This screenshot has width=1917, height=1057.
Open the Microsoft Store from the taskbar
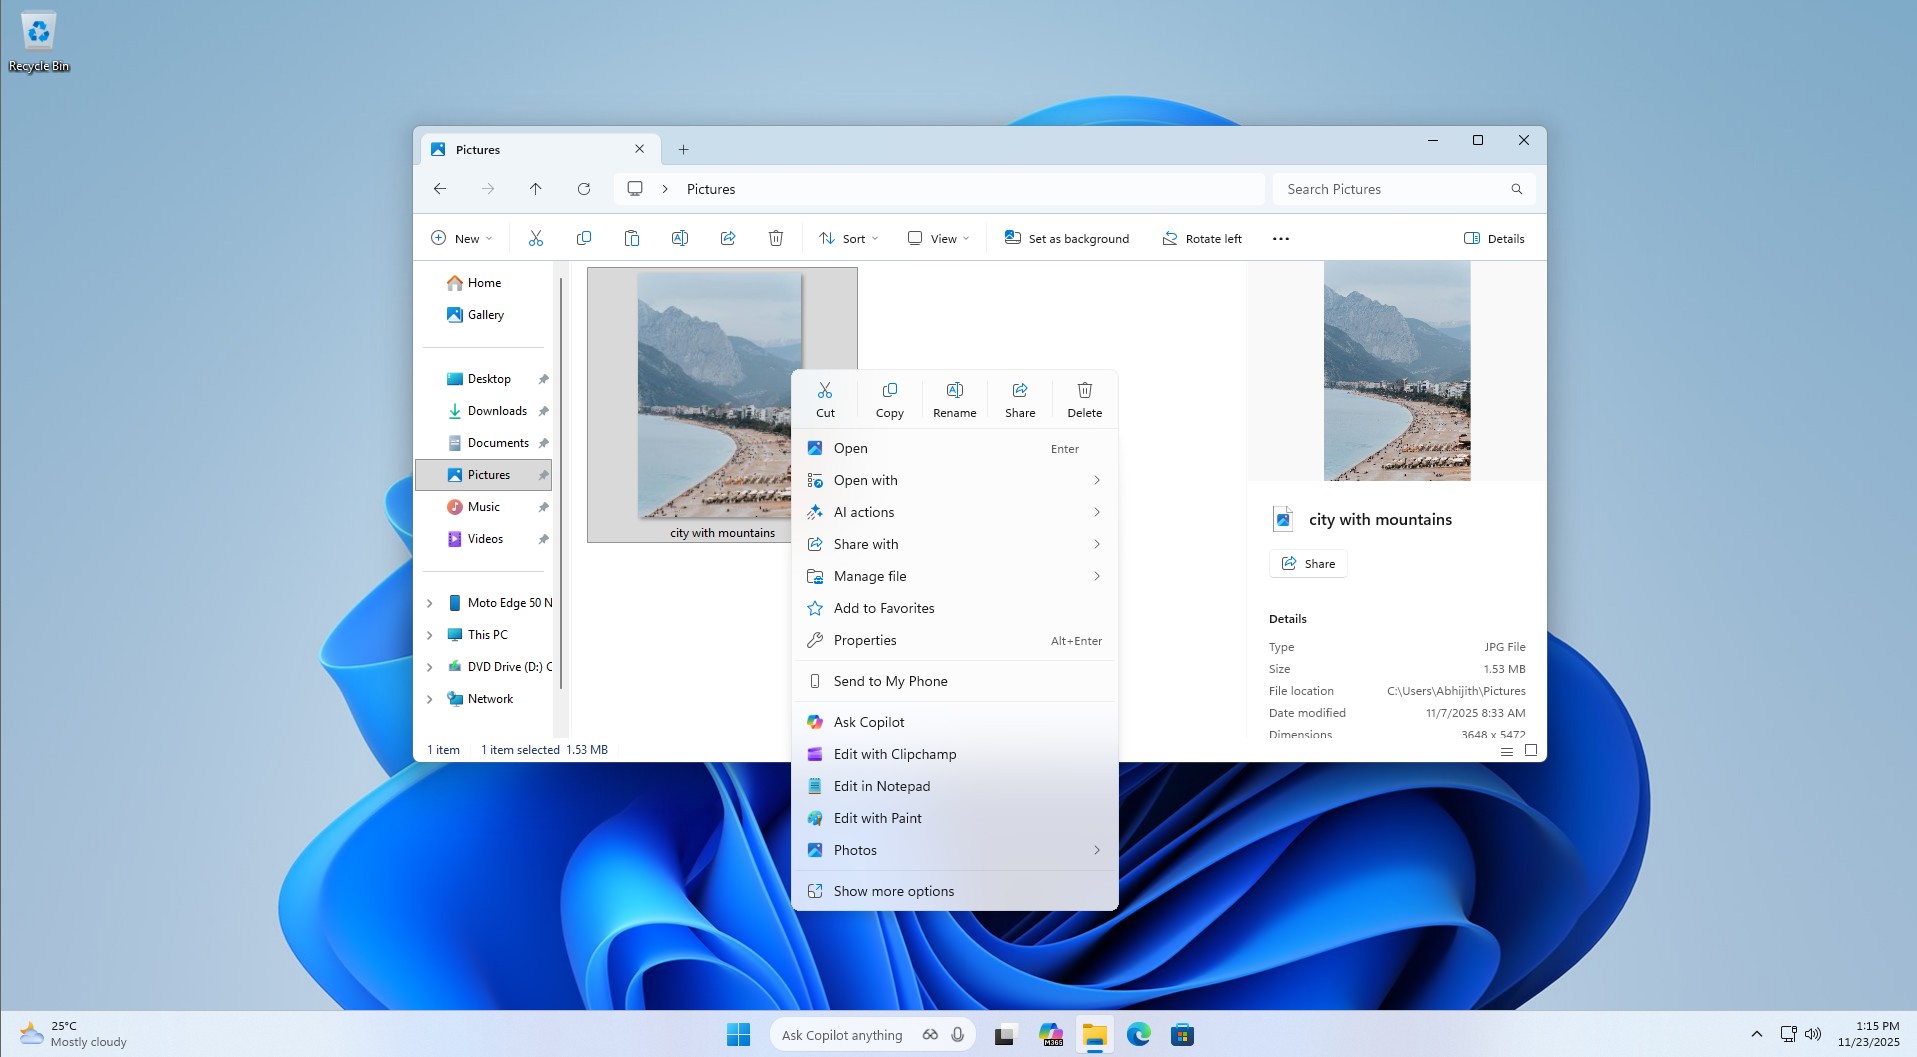point(1183,1034)
